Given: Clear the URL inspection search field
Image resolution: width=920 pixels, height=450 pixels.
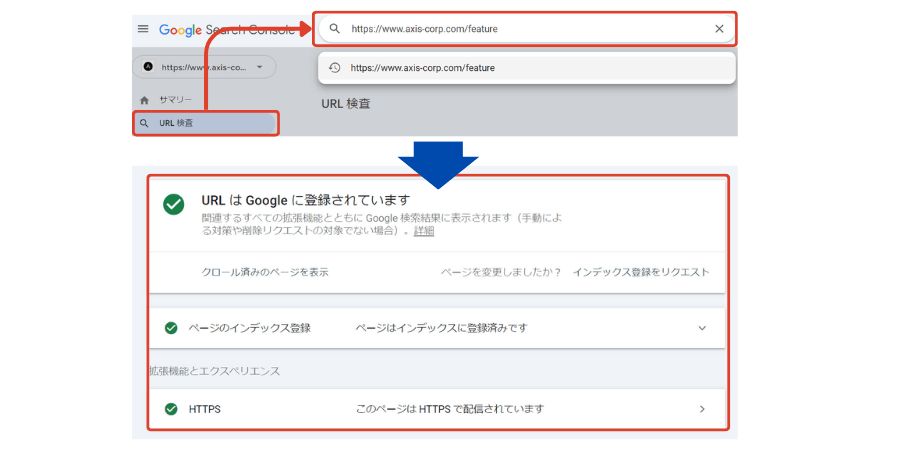Looking at the screenshot, I should [719, 29].
